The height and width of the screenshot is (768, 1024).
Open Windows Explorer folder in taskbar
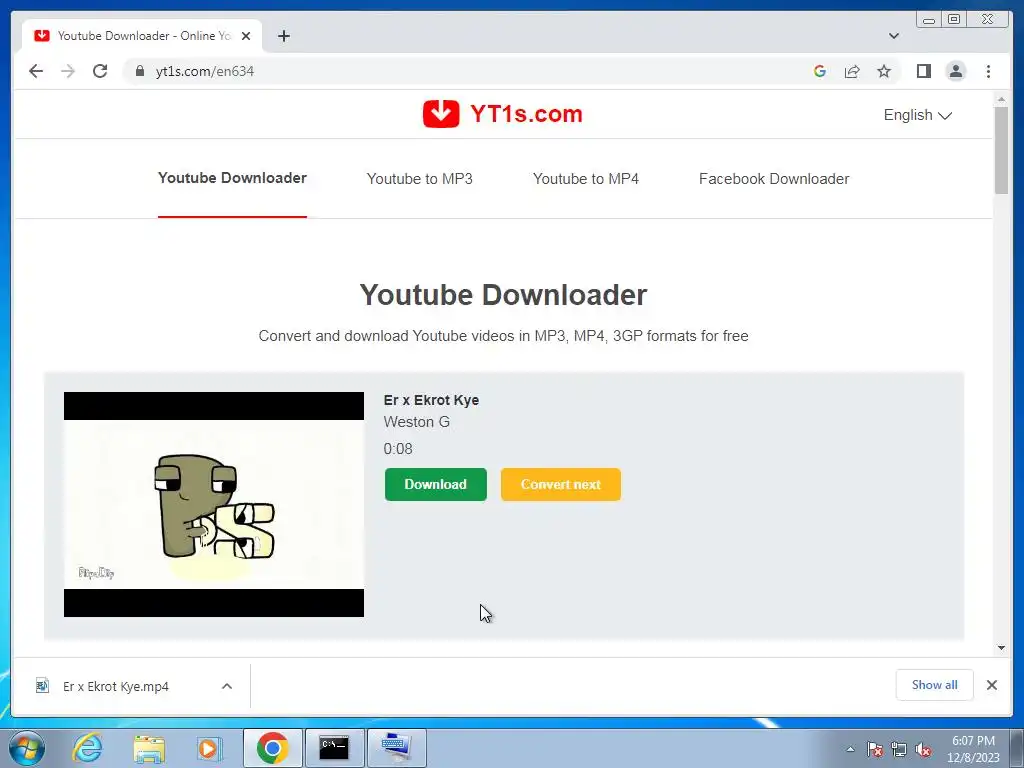pyautogui.click(x=149, y=748)
